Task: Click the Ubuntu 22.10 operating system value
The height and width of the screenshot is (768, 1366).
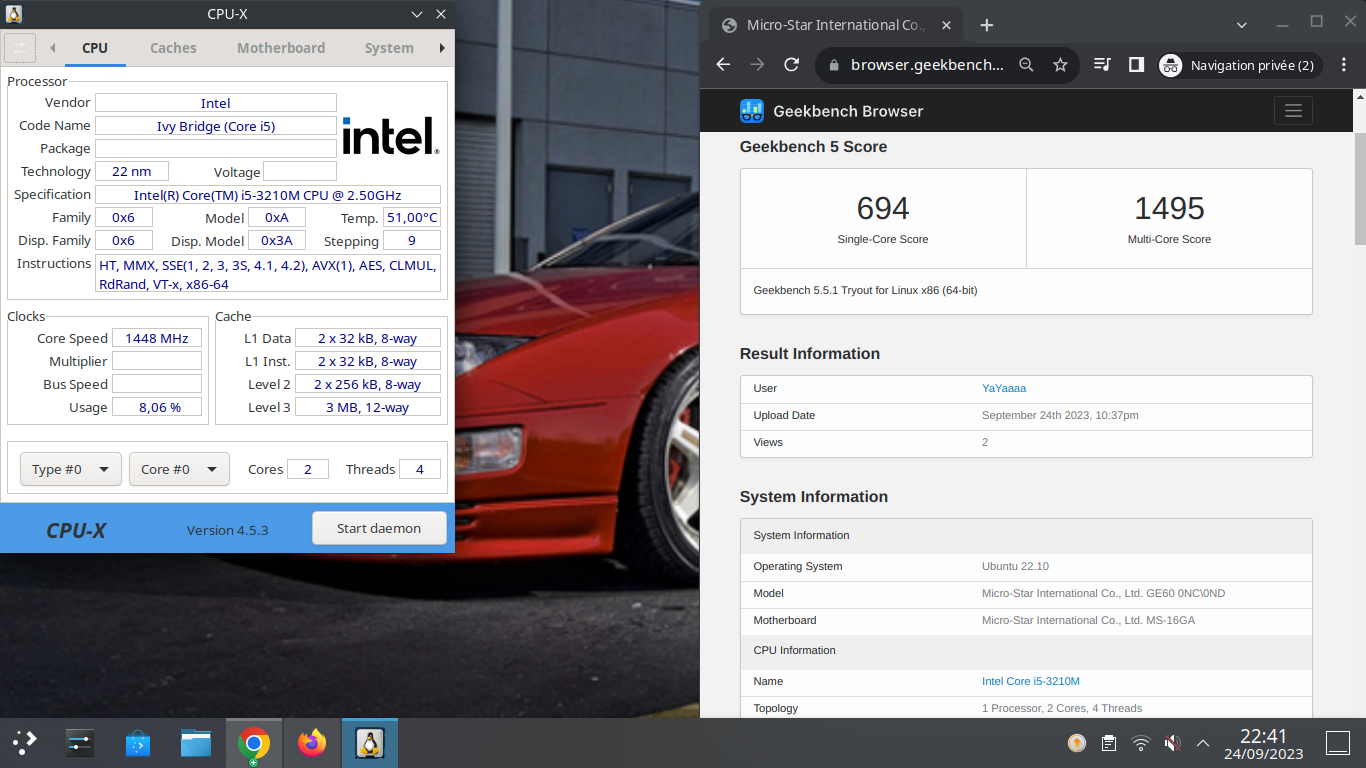Action: [1015, 566]
